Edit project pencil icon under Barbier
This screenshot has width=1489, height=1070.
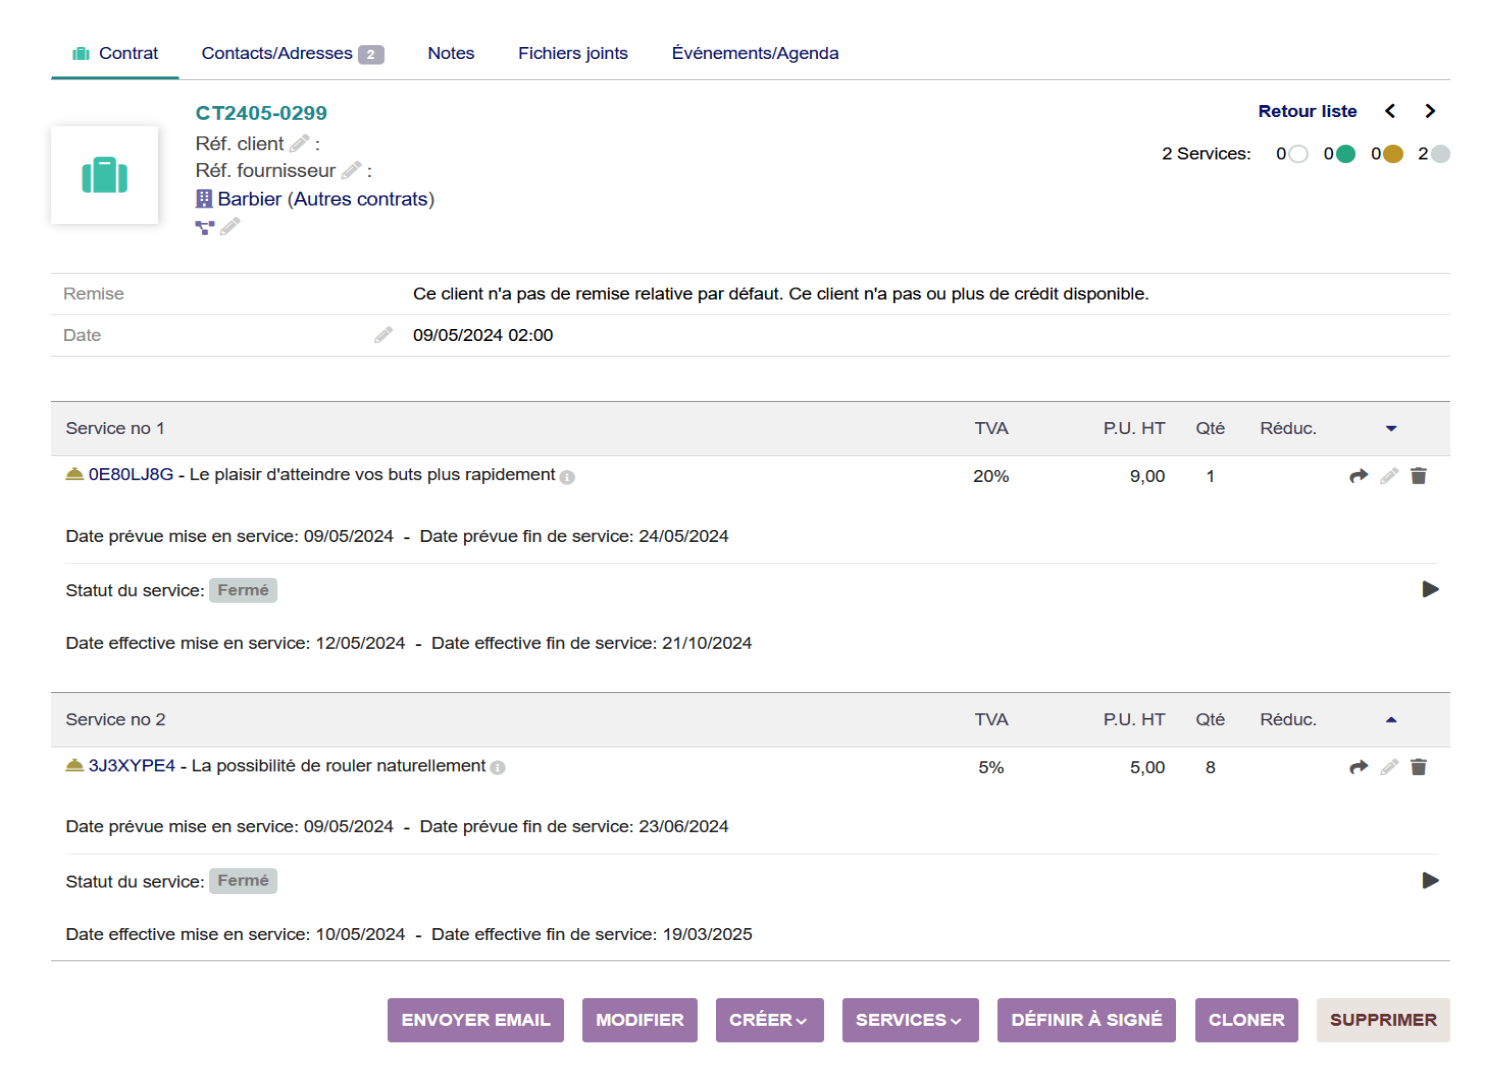click(x=230, y=227)
